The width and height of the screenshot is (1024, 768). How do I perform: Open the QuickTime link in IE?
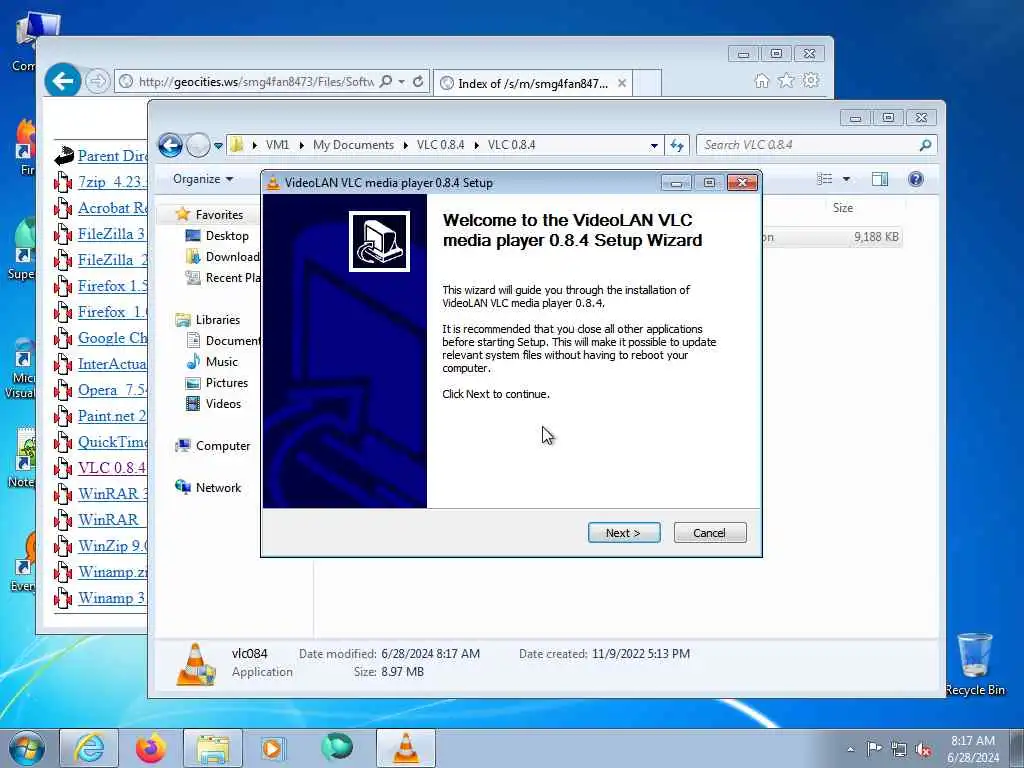(x=112, y=441)
